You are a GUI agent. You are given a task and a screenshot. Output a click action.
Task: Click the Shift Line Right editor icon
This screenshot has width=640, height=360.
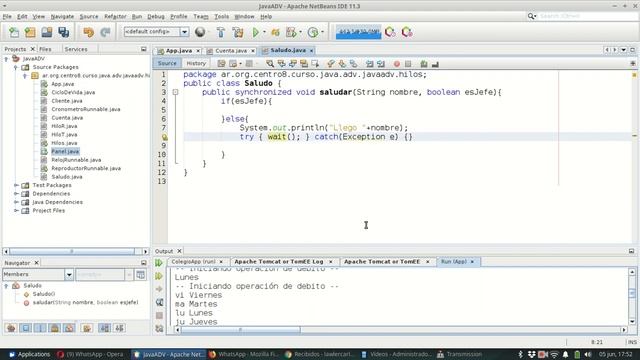tap(381, 64)
